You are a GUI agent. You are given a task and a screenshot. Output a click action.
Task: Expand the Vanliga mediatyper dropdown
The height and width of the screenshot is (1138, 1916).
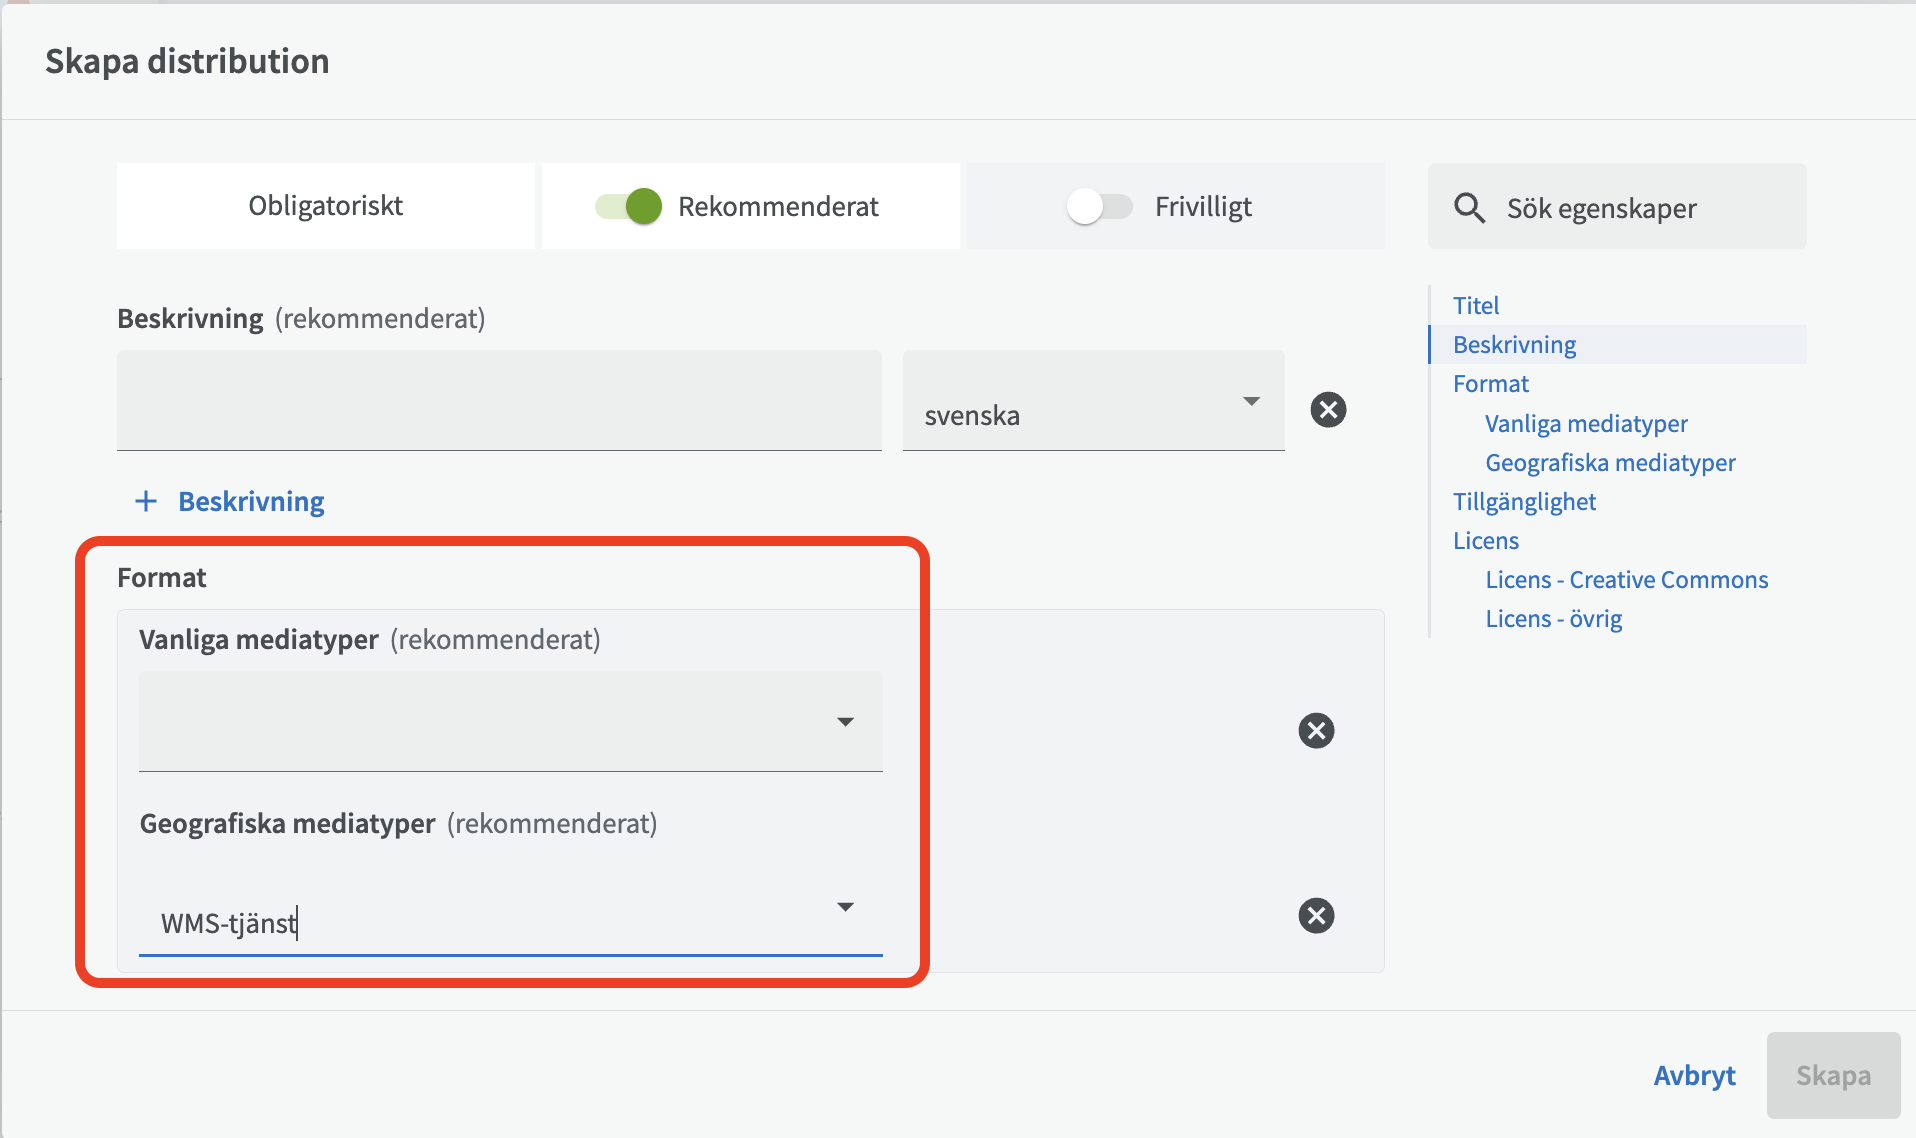[x=845, y=722]
